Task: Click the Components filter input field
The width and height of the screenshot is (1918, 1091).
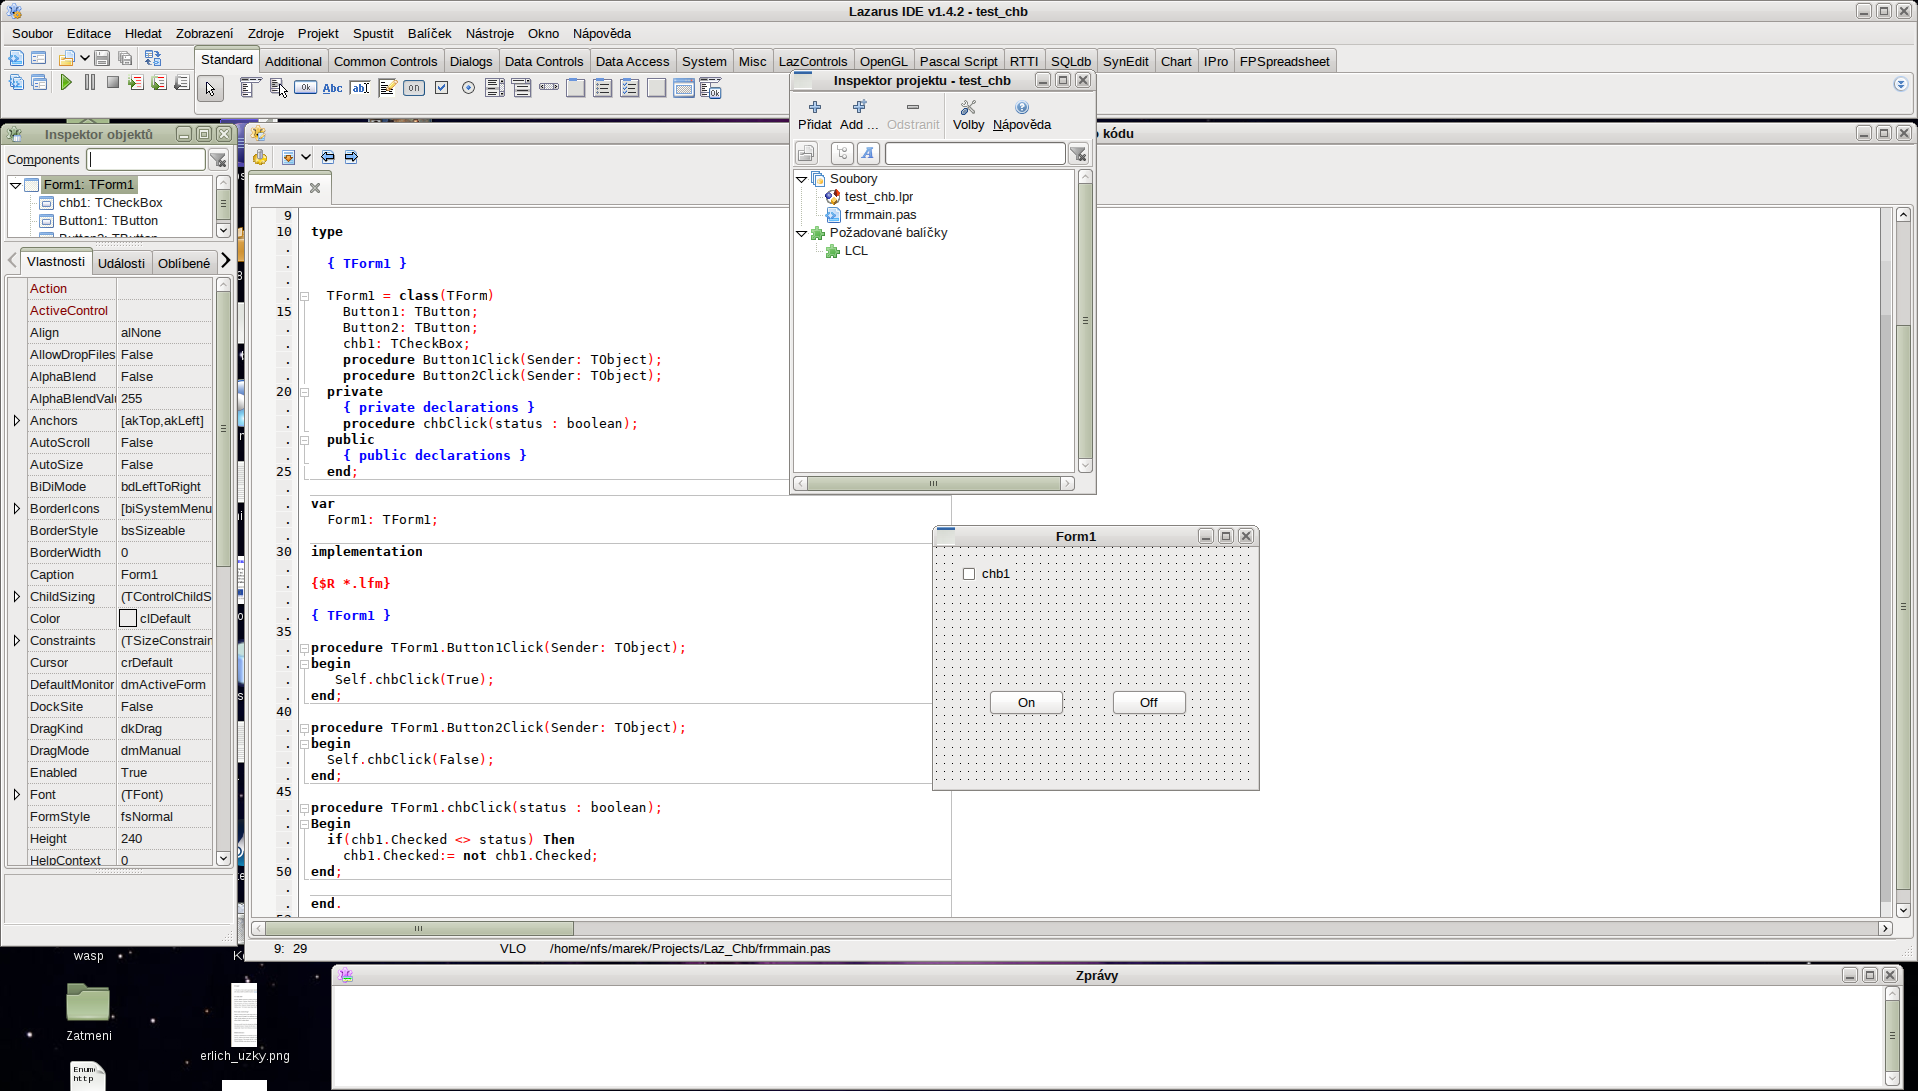Action: [146, 159]
